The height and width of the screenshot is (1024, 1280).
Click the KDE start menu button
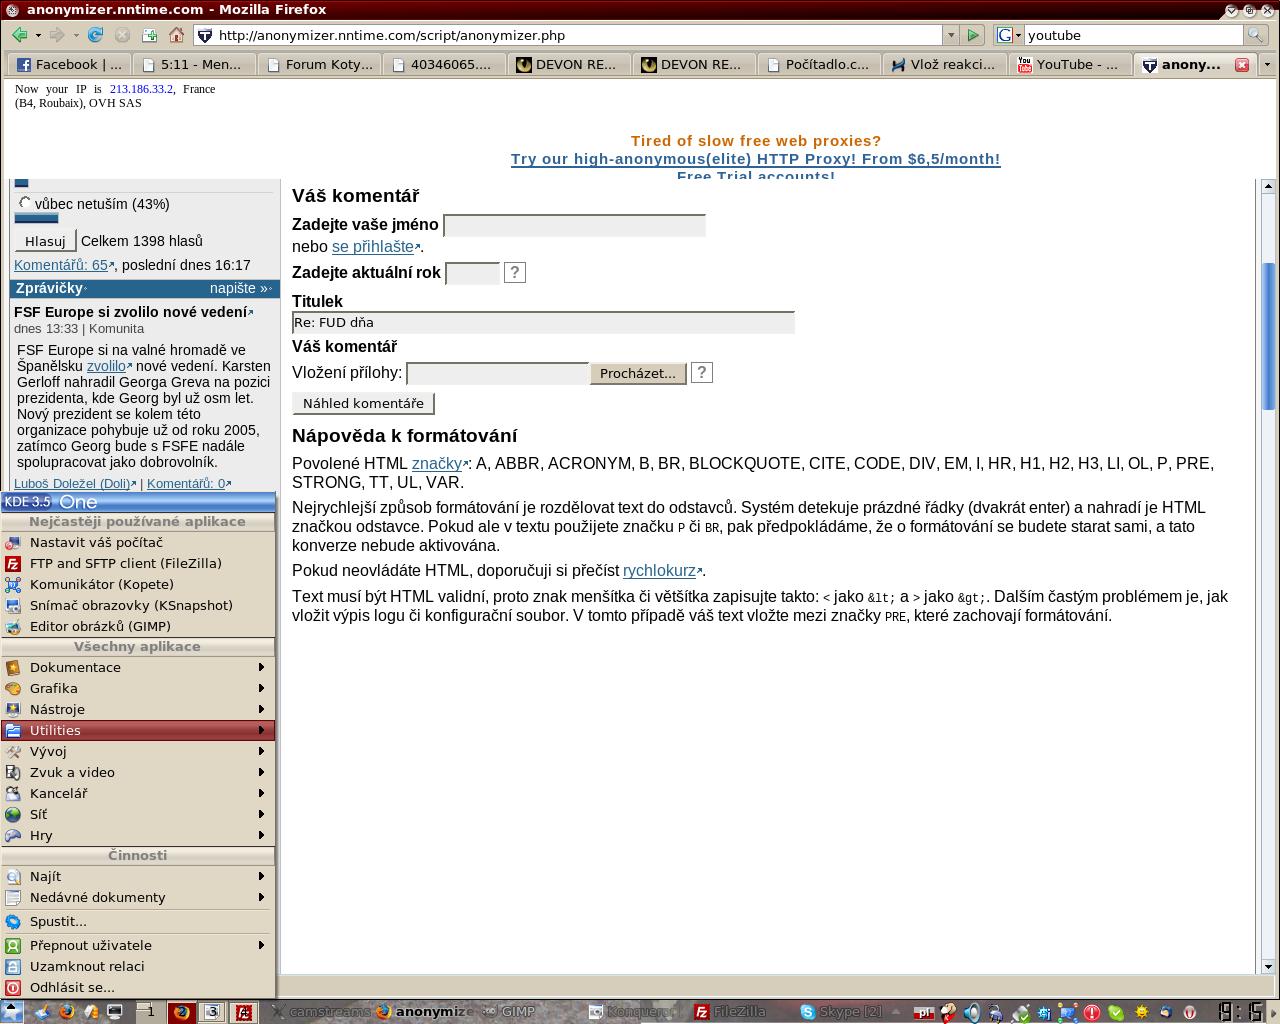pos(12,1012)
